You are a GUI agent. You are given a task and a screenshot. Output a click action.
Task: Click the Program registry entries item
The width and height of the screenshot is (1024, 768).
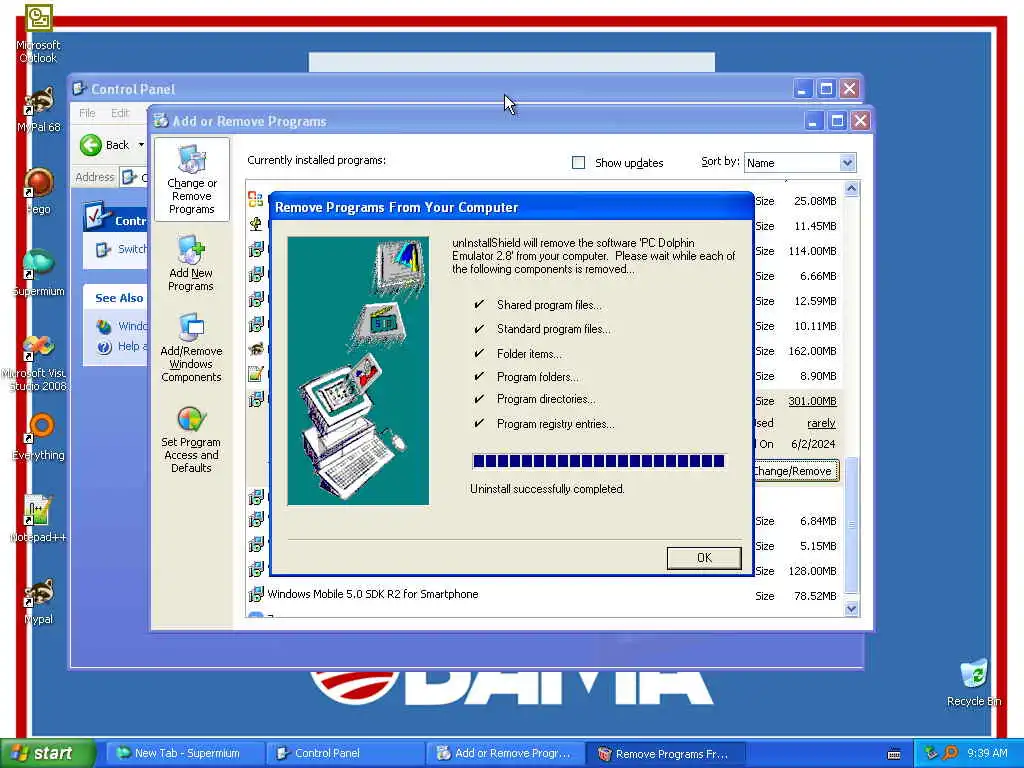(556, 424)
